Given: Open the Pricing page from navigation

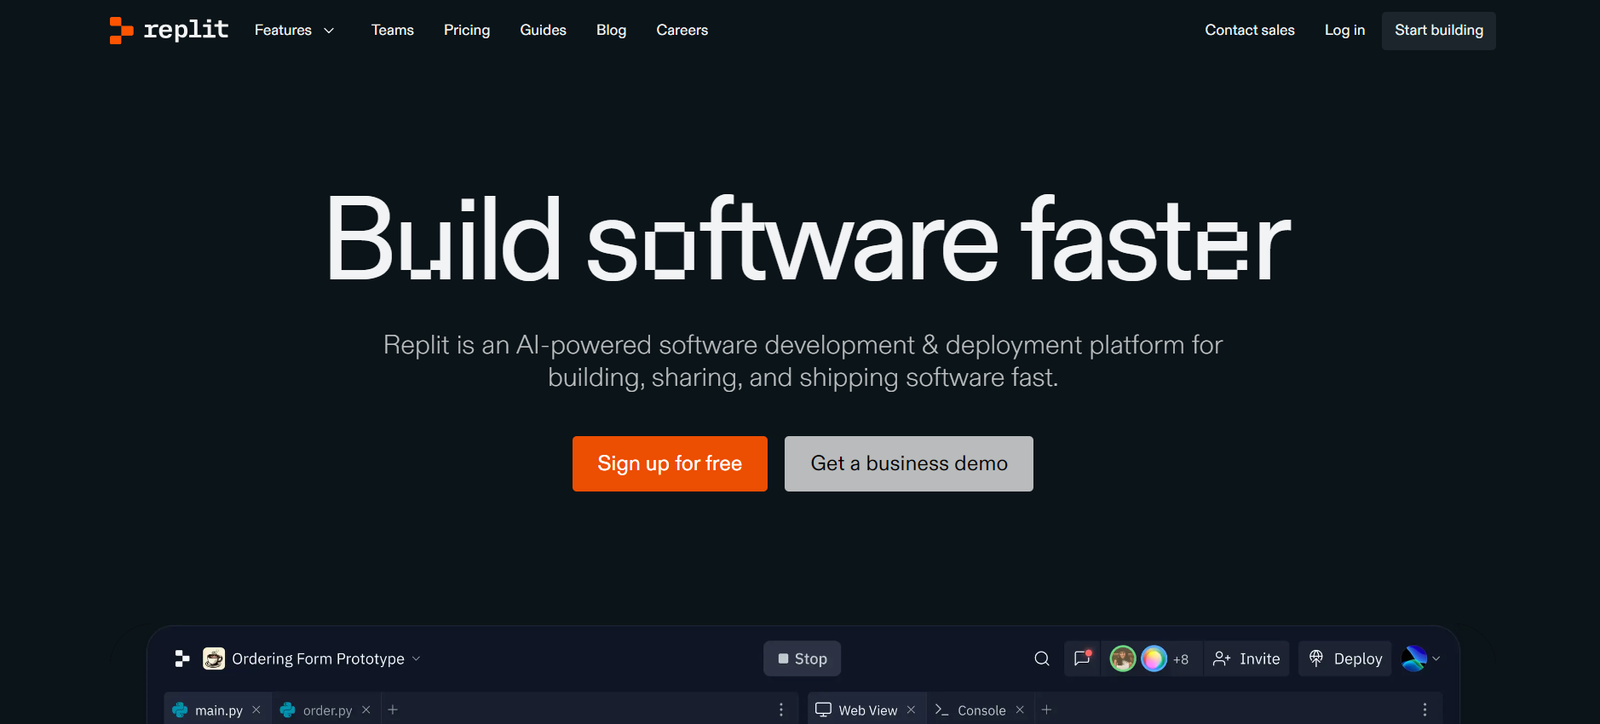Looking at the screenshot, I should [x=467, y=30].
